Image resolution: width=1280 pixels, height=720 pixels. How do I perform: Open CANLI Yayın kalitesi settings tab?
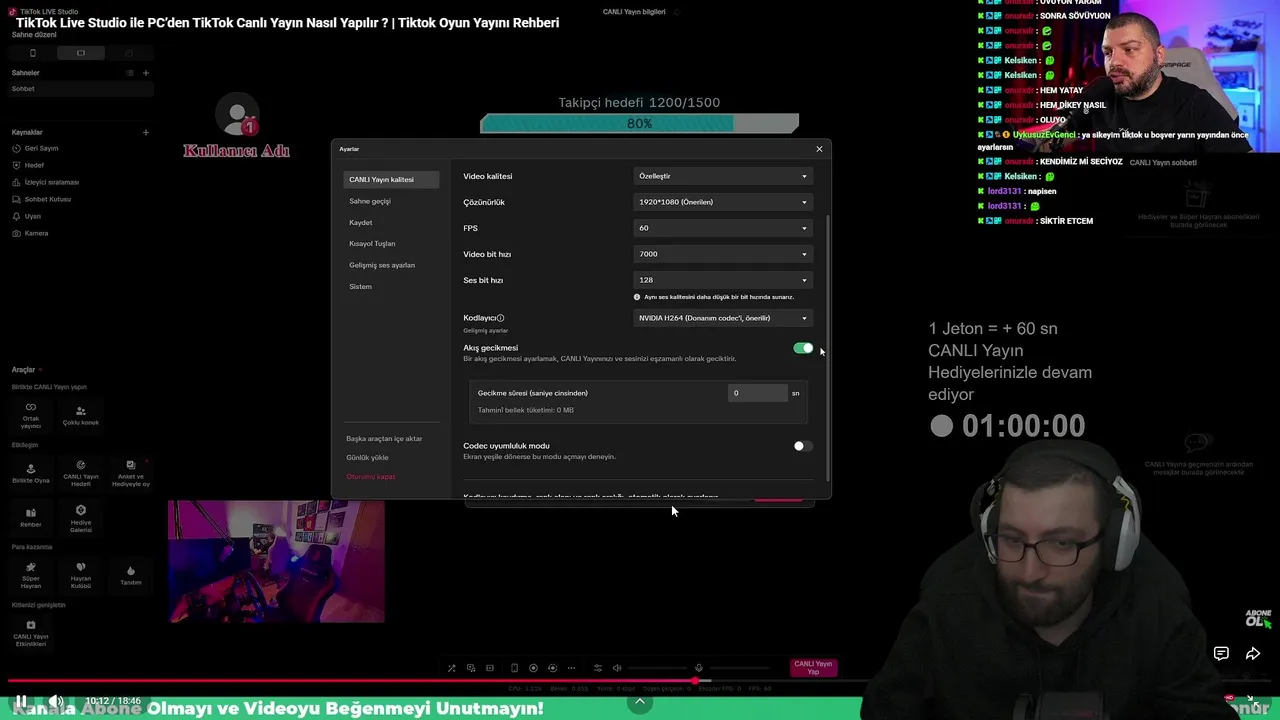(391, 180)
